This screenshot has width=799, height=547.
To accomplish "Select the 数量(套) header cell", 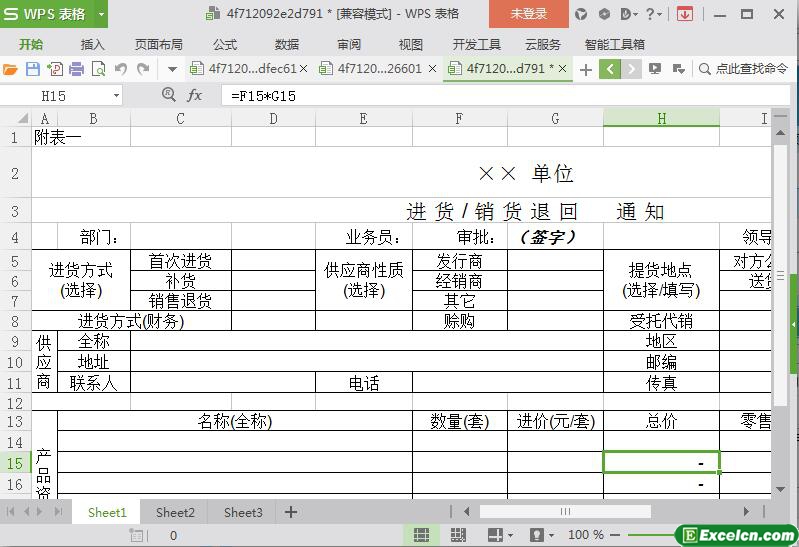I will [460, 421].
